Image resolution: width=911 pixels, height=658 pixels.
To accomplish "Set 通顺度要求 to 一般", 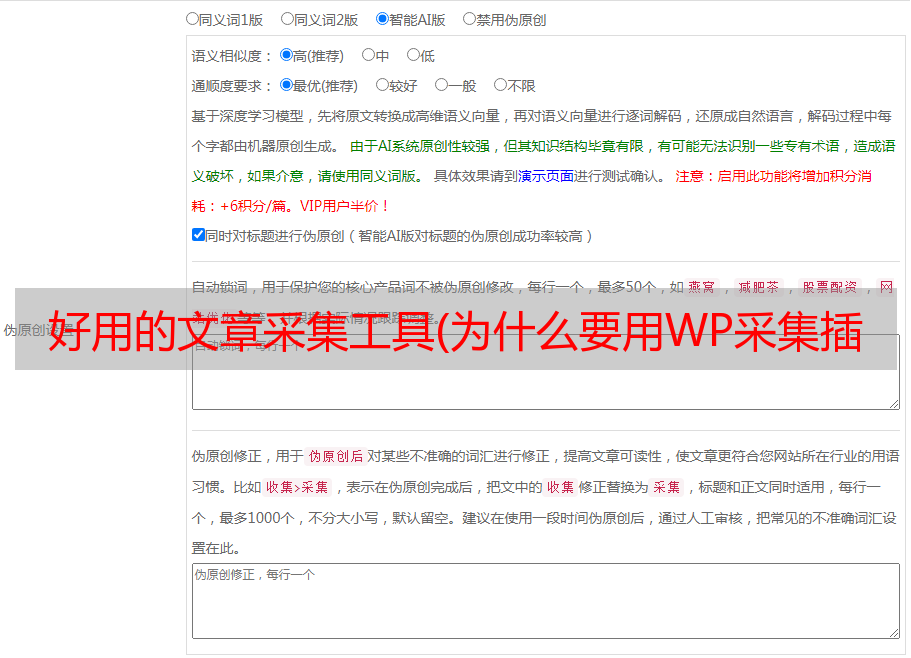I will coord(442,85).
